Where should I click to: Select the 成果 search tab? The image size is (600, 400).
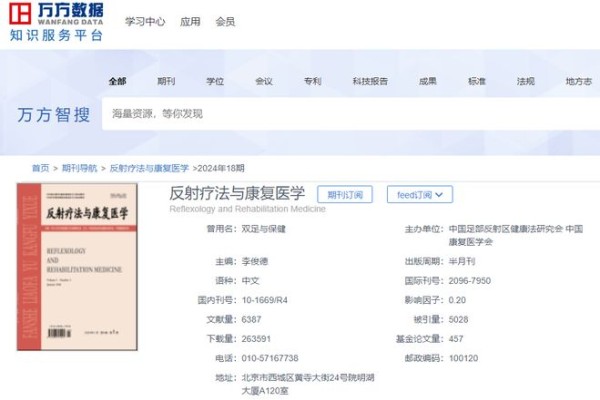click(x=428, y=81)
